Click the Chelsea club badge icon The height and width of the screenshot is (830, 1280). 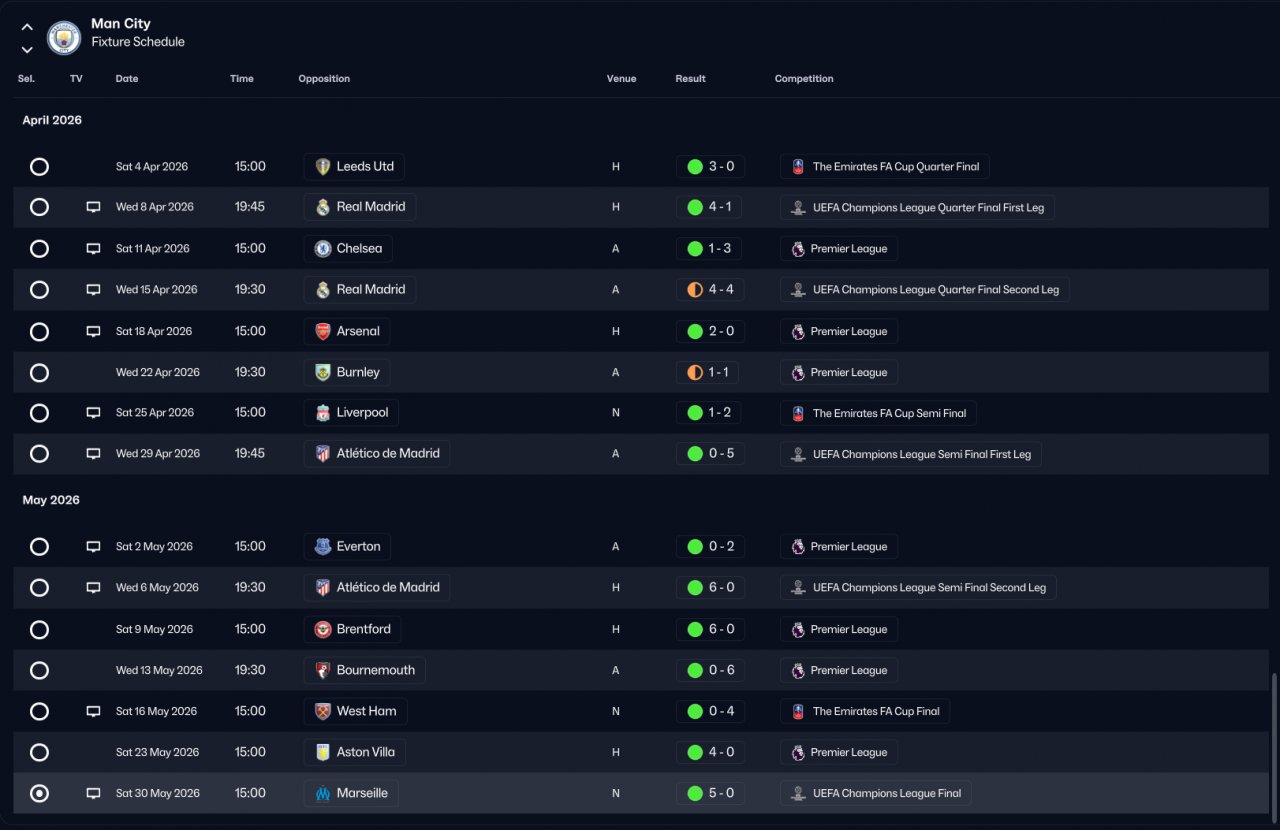coord(323,249)
